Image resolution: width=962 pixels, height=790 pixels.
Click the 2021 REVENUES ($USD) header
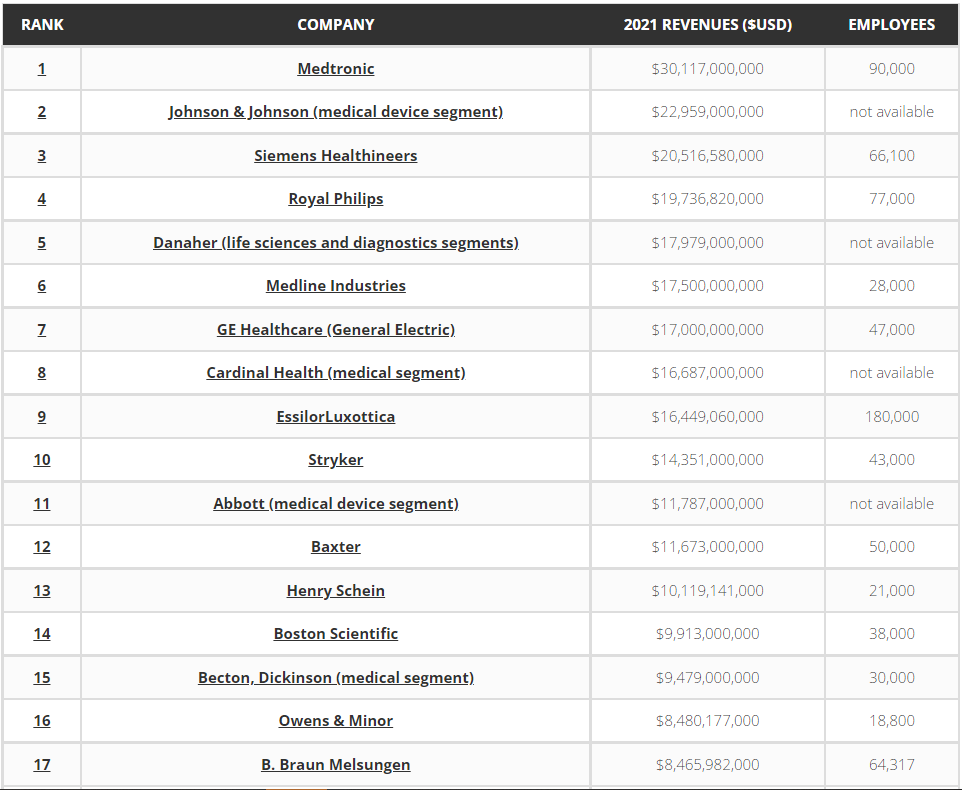[x=707, y=25]
